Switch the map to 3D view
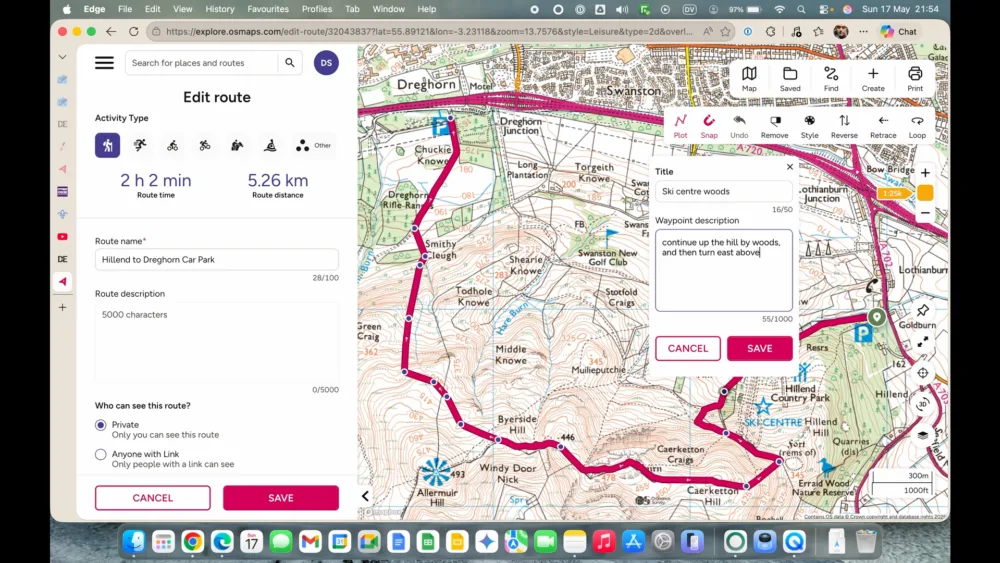Viewport: 1000px width, 563px height. (x=923, y=404)
